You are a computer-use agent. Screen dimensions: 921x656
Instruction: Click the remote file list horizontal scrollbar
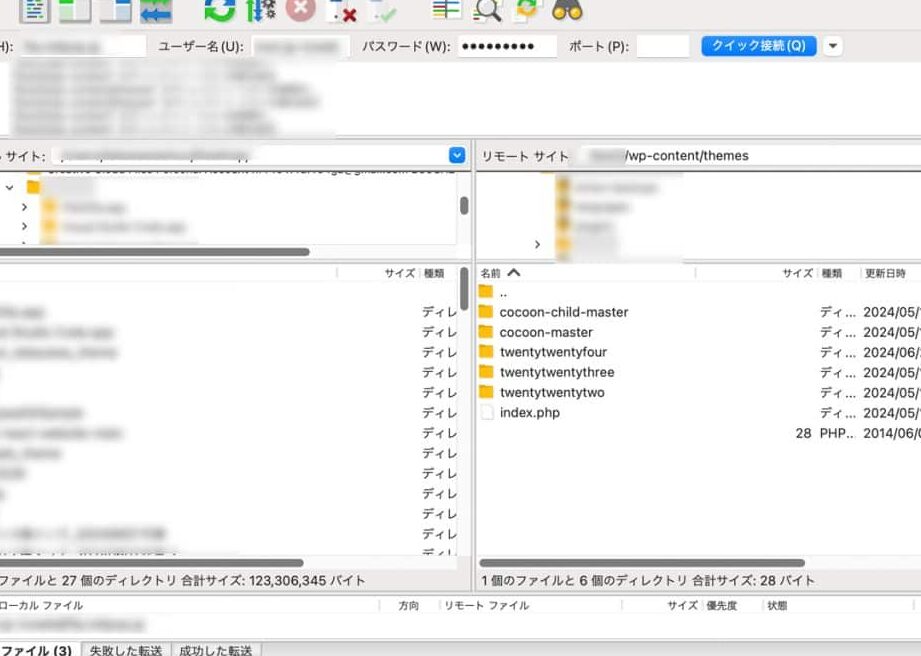pyautogui.click(x=642, y=563)
